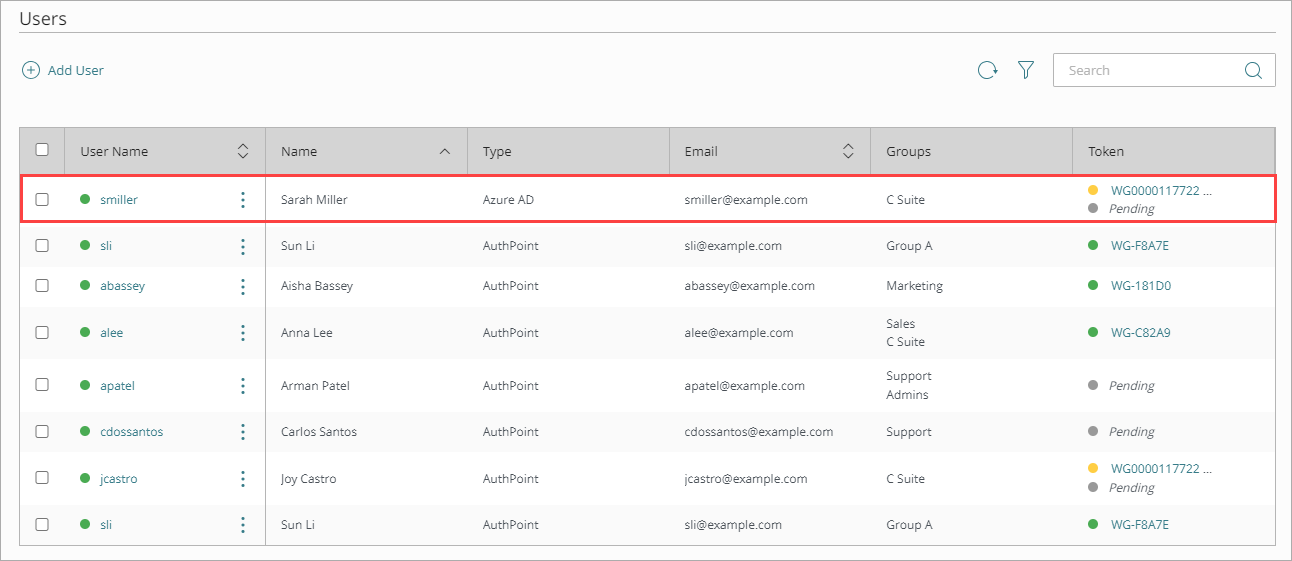The width and height of the screenshot is (1292, 561).
Task: Open the alee user name link
Action: point(111,333)
